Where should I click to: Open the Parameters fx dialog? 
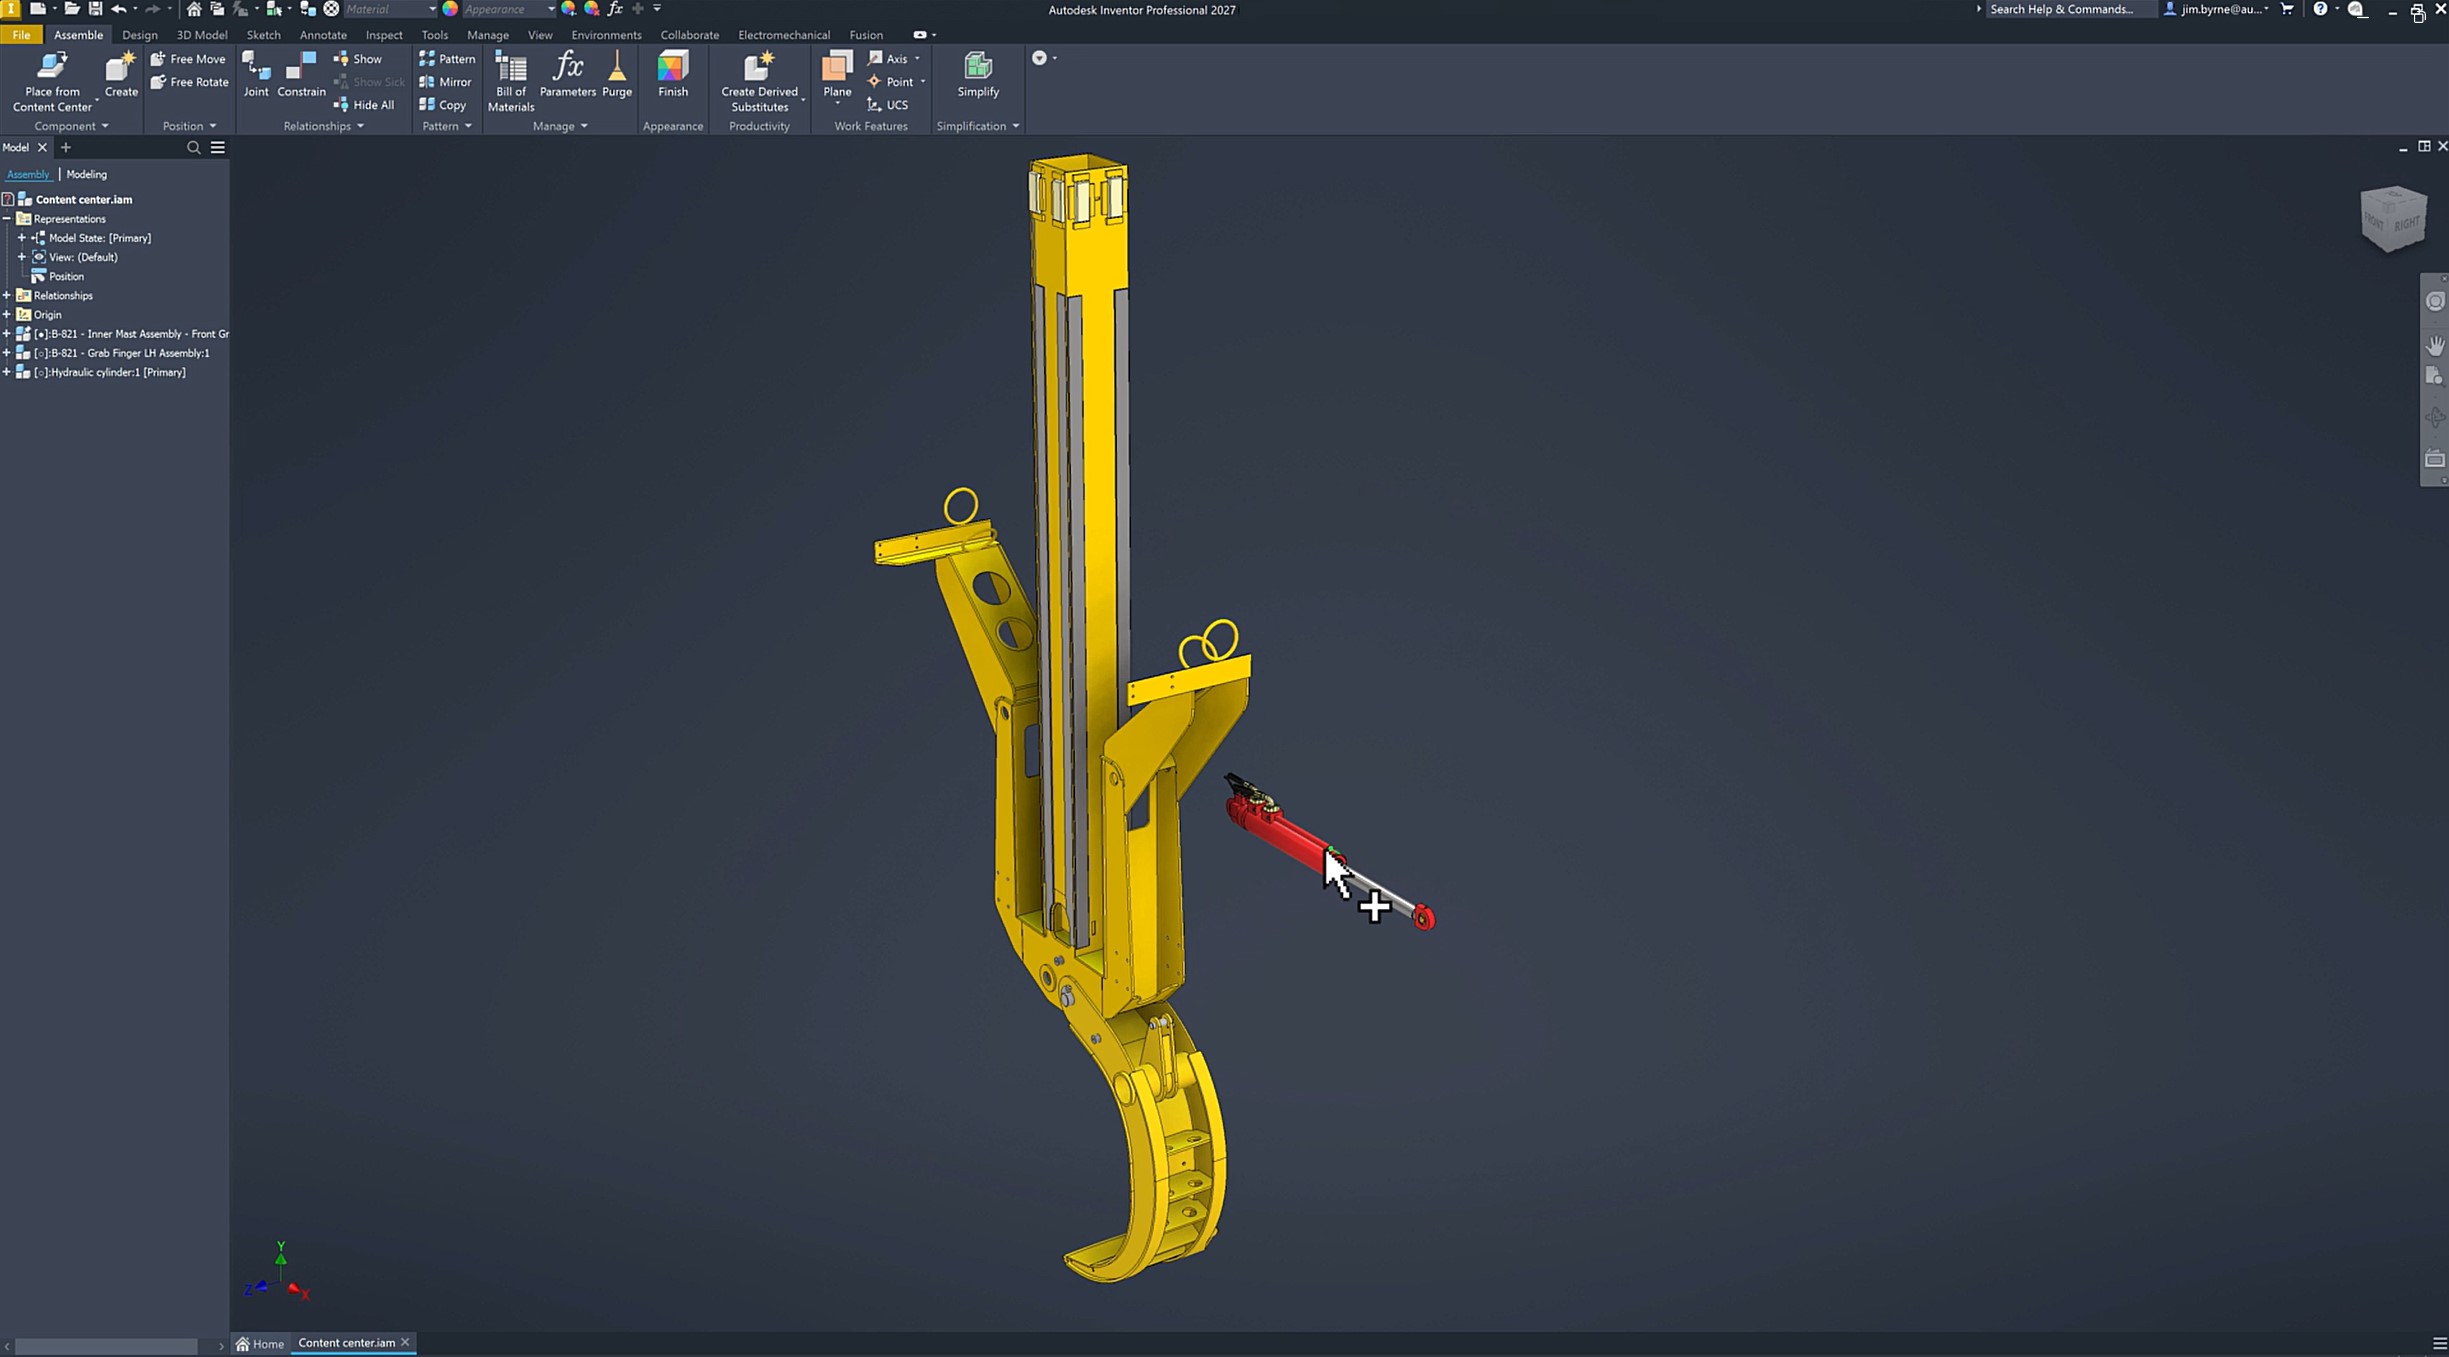567,74
